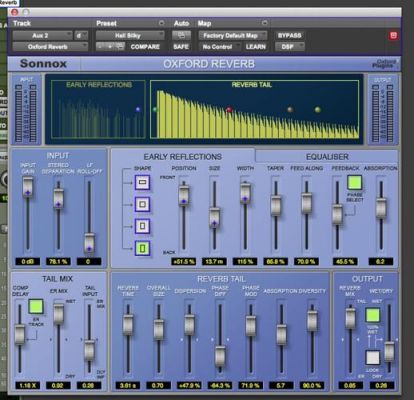414x400 pixels.
Task: Click the Wet/Dry slider handle
Action: point(389,351)
